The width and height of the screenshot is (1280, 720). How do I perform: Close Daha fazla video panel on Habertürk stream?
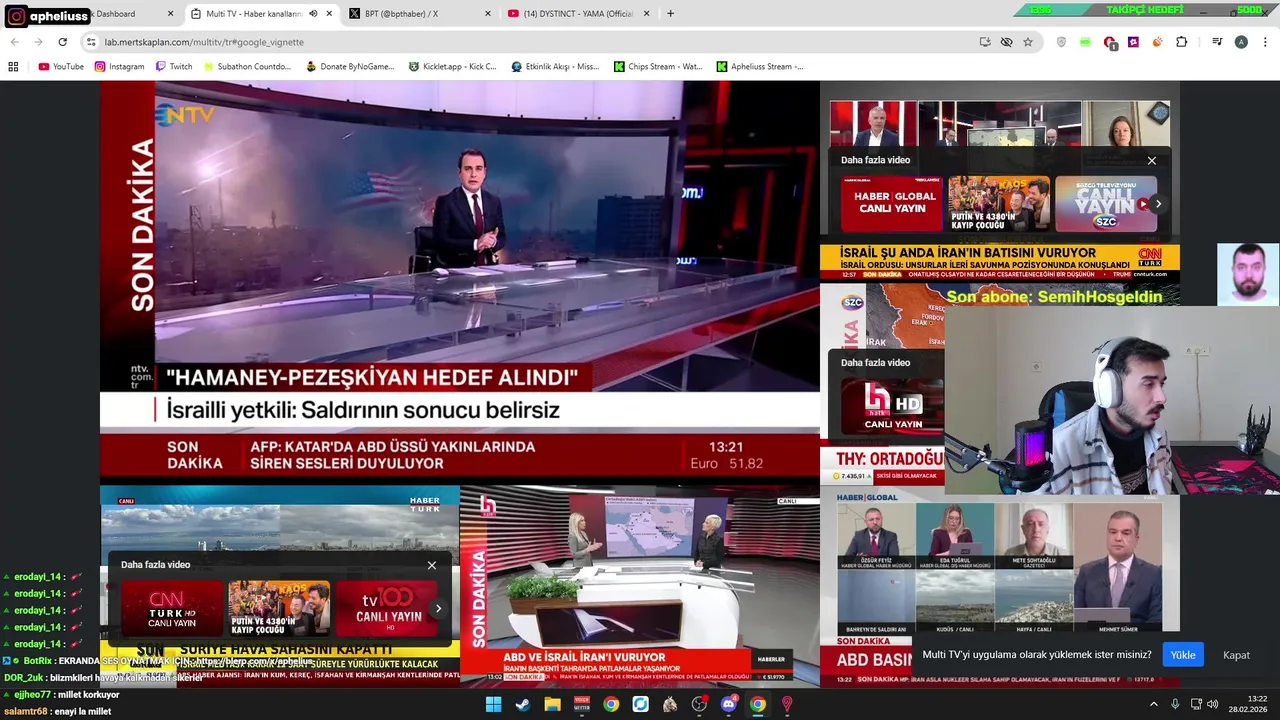coord(432,565)
